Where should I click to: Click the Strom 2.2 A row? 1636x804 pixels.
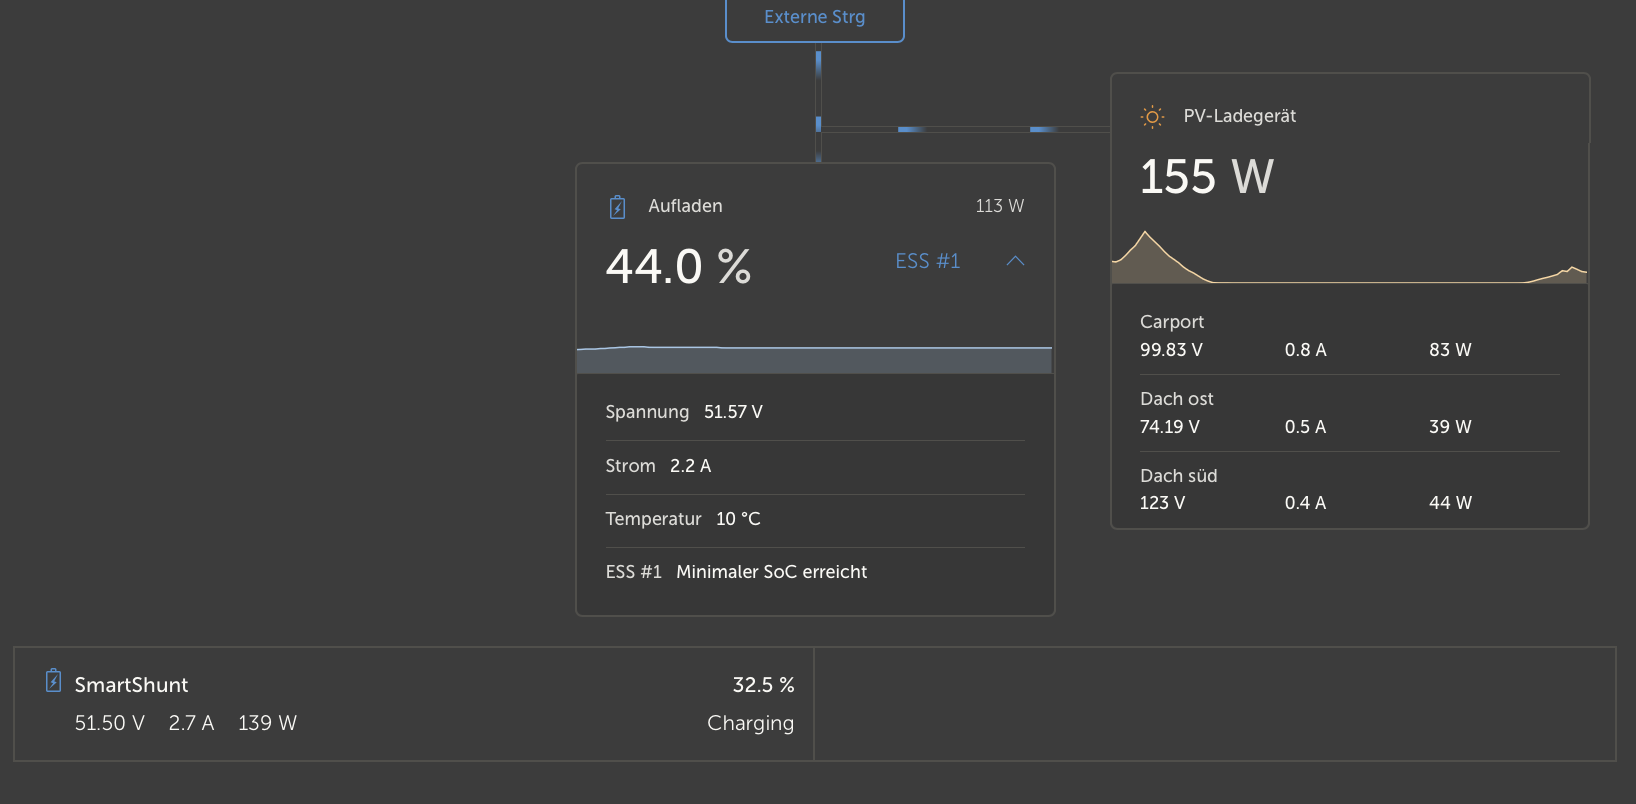coord(814,466)
